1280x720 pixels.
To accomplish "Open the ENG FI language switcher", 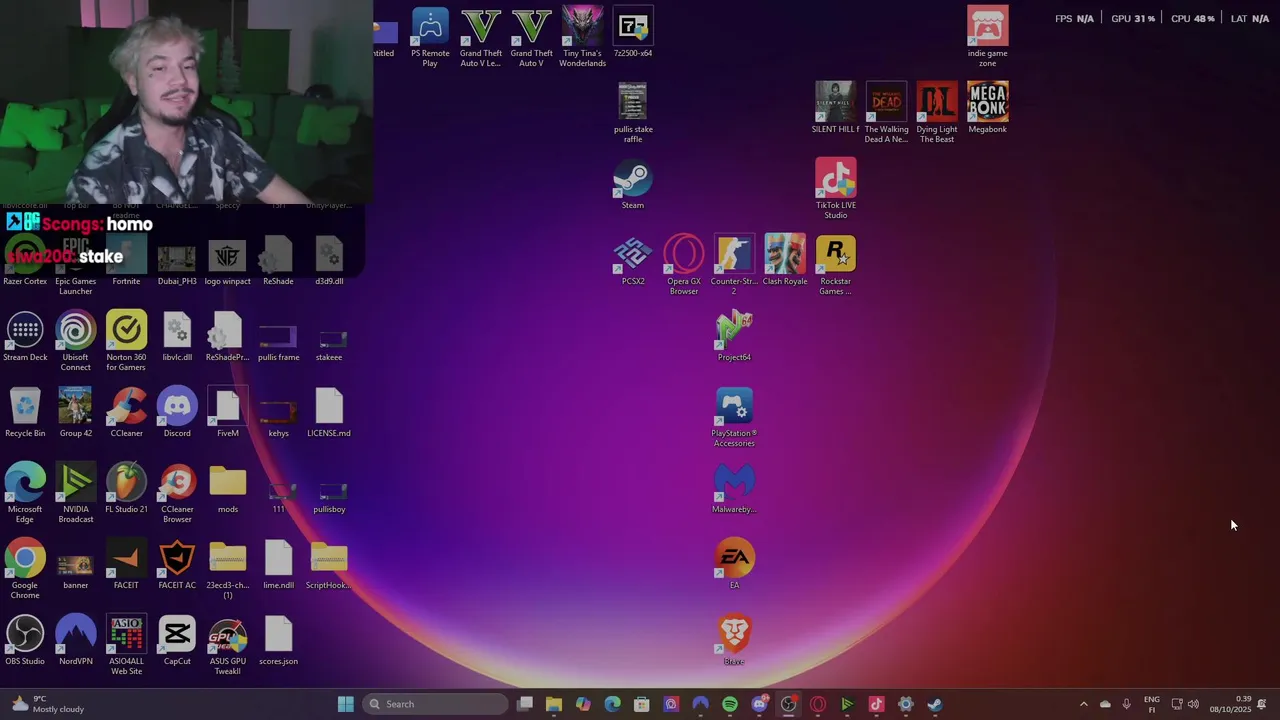I will click(1151, 704).
